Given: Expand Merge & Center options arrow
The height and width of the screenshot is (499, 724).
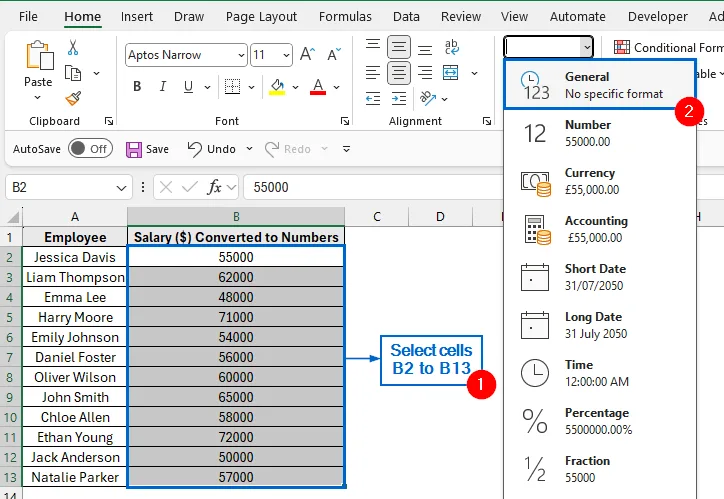Looking at the screenshot, I should (474, 73).
